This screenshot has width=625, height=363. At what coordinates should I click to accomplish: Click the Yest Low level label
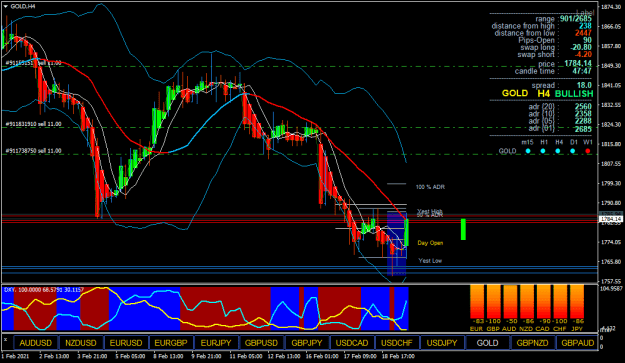click(430, 261)
